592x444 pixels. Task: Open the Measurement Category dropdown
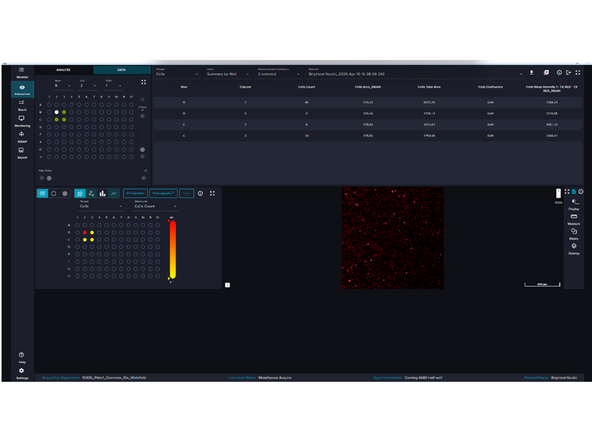tap(279, 74)
